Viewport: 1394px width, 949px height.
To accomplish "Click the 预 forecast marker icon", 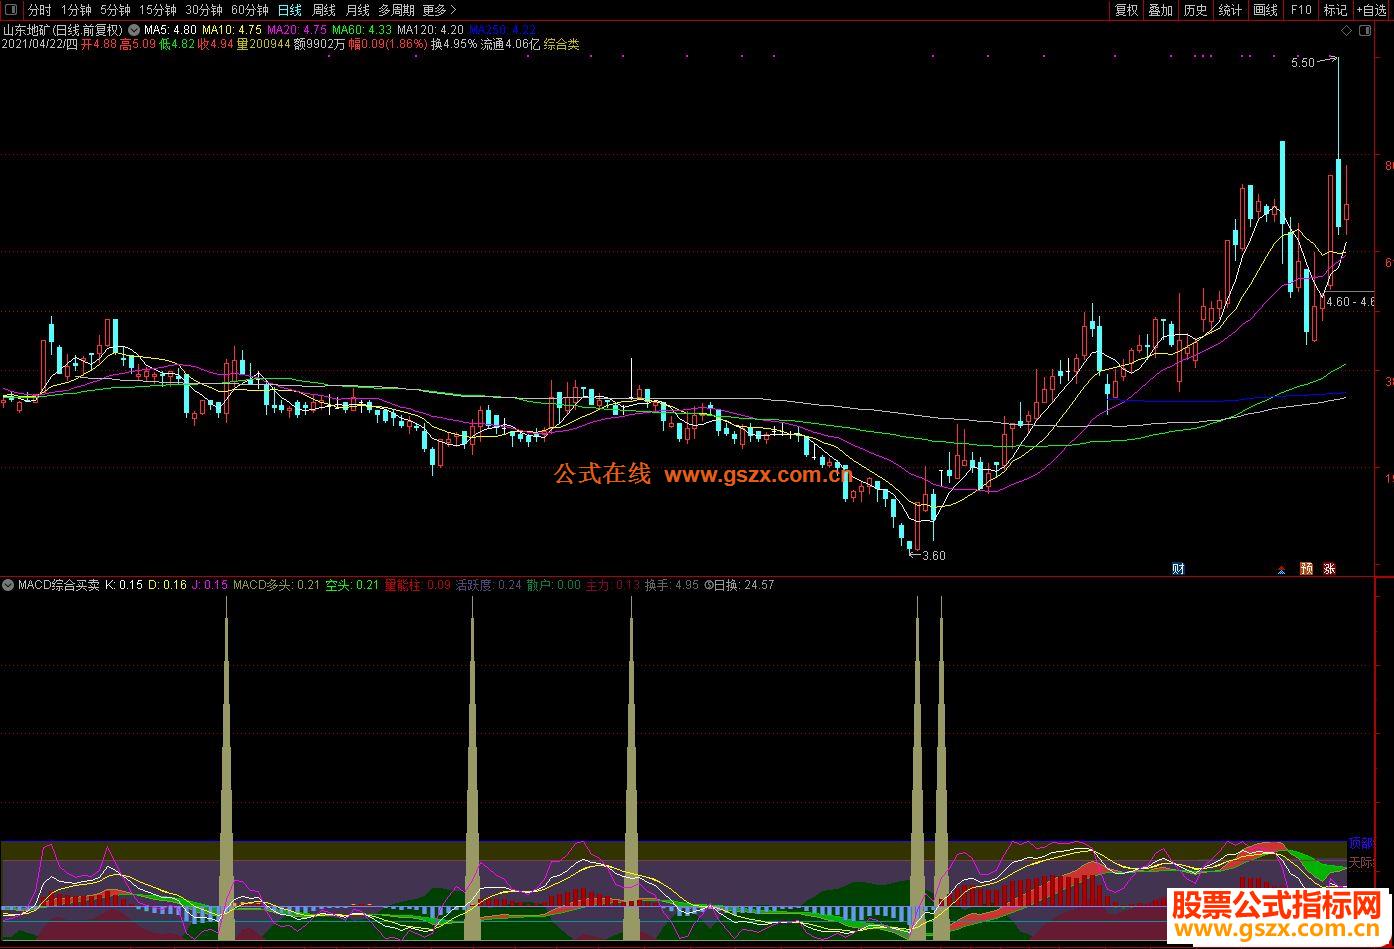I will coord(1306,569).
